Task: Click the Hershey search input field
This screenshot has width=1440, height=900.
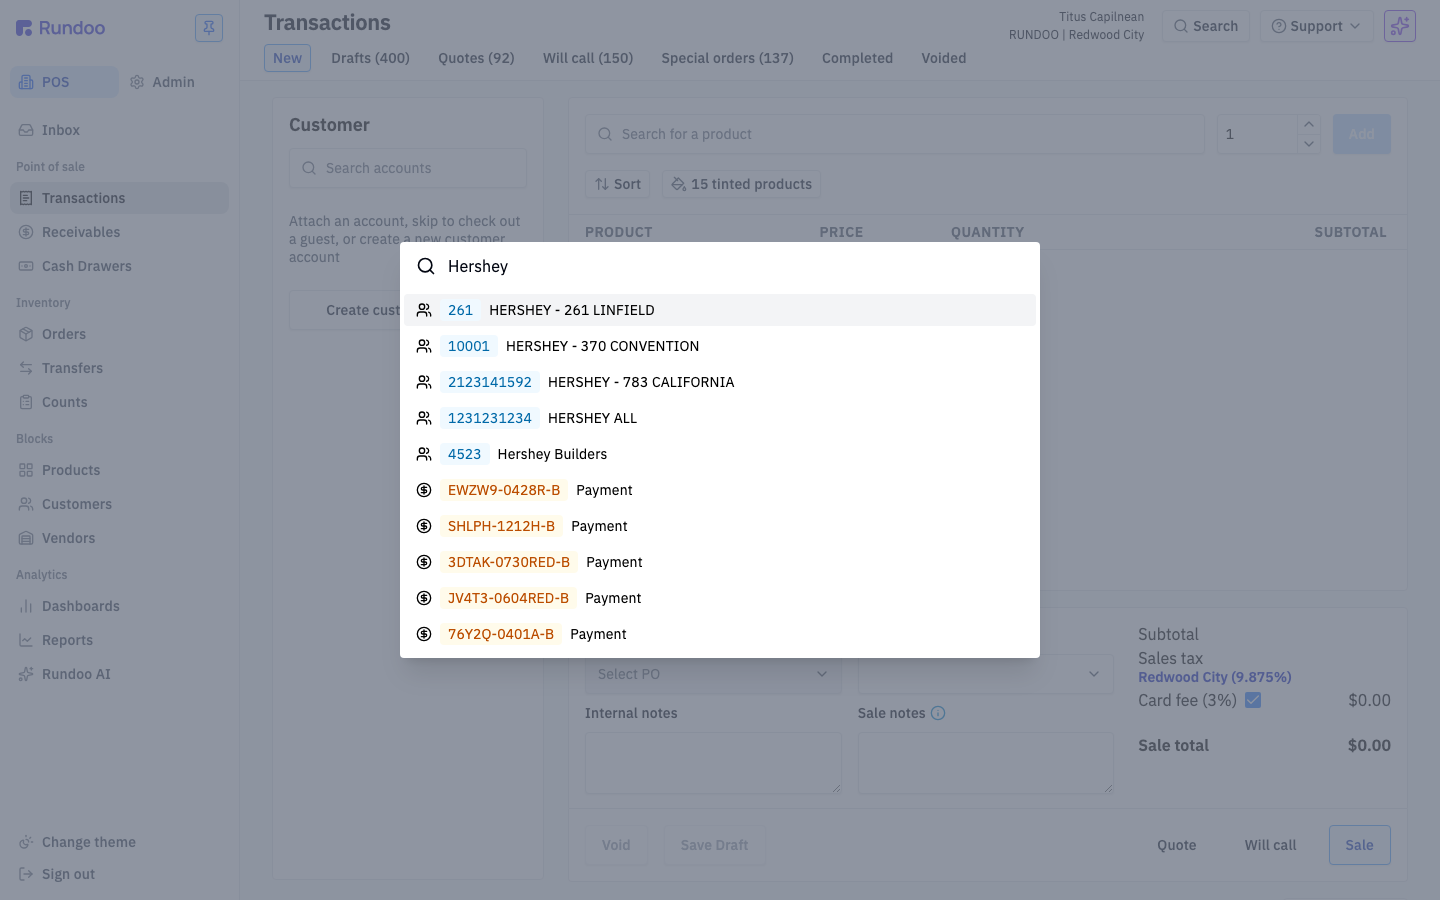Action: (738, 266)
